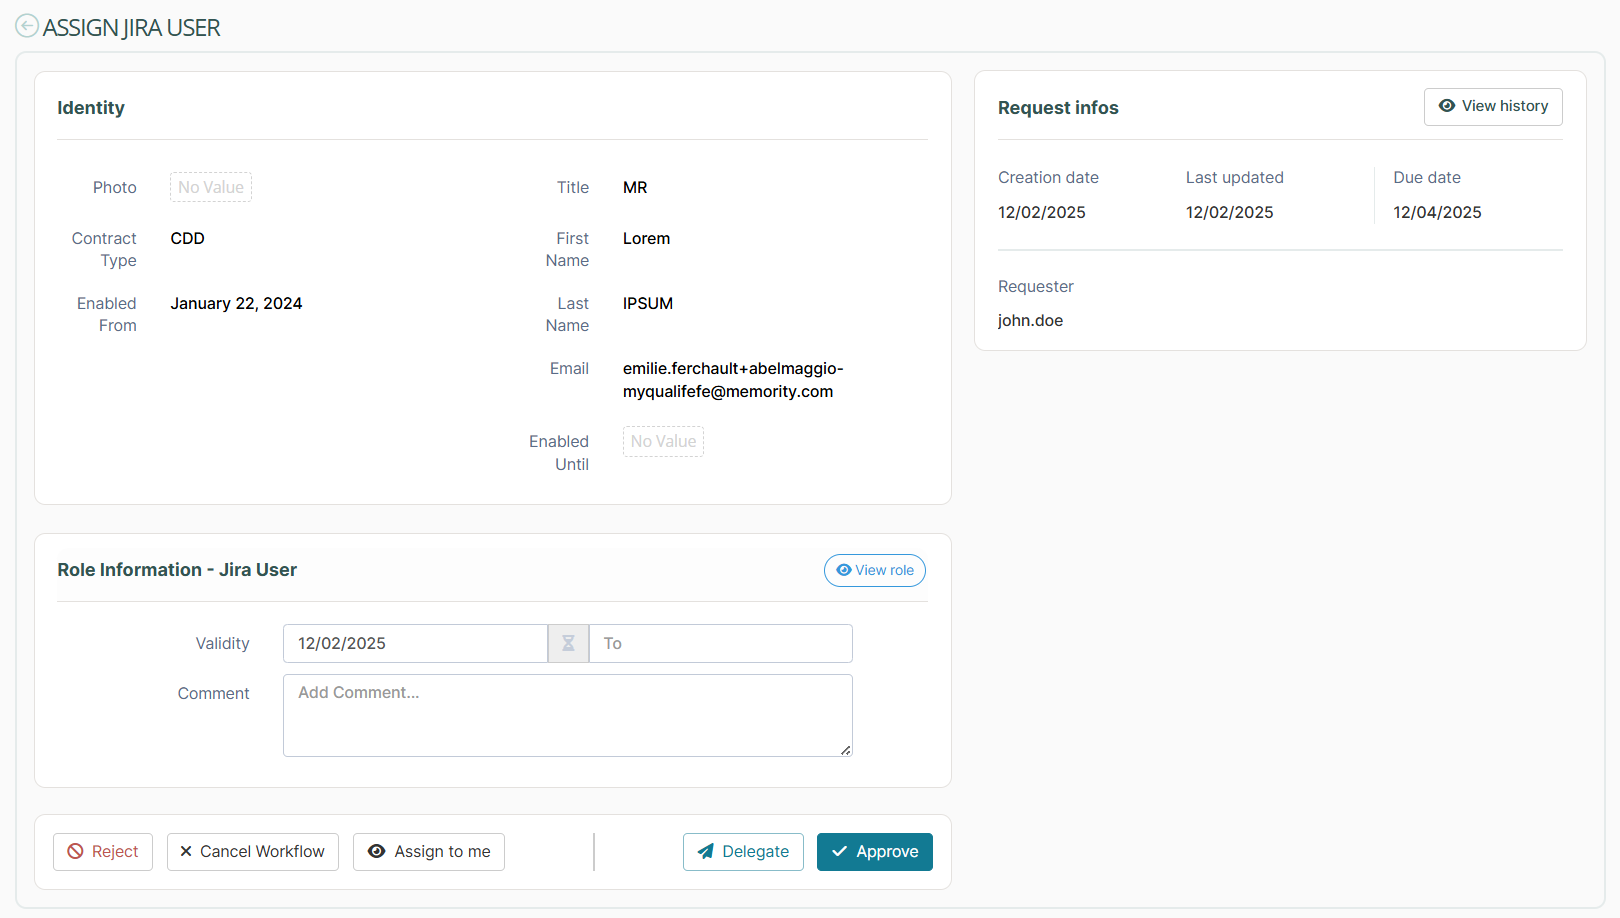Click the Photo No Value placeholder
Screen dimensions: 1620x918
tap(211, 187)
